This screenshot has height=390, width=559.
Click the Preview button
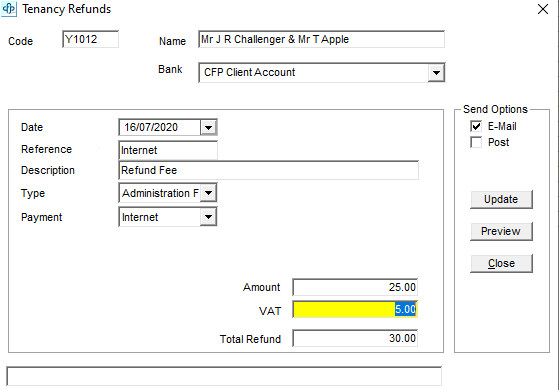(x=501, y=231)
